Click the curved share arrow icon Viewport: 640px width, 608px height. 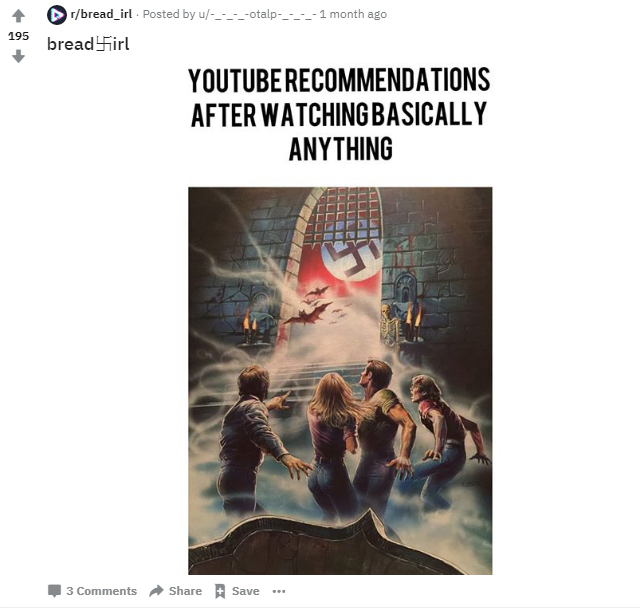pos(156,591)
